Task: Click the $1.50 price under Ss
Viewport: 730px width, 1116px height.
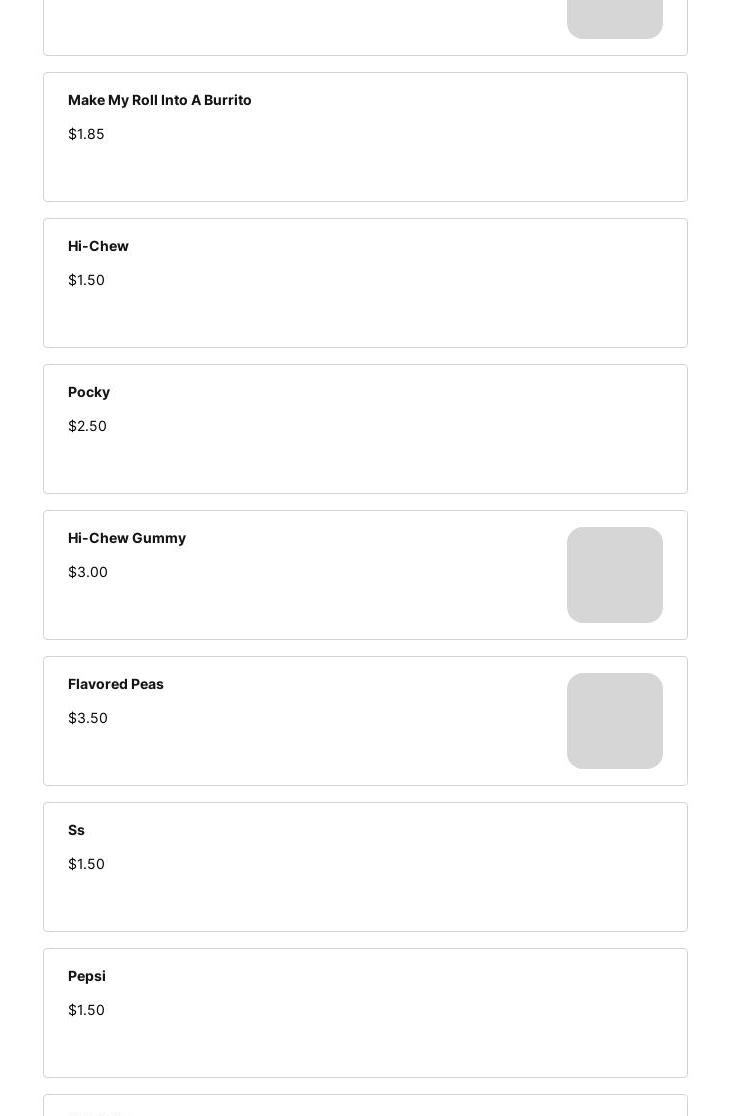Action: point(86,864)
